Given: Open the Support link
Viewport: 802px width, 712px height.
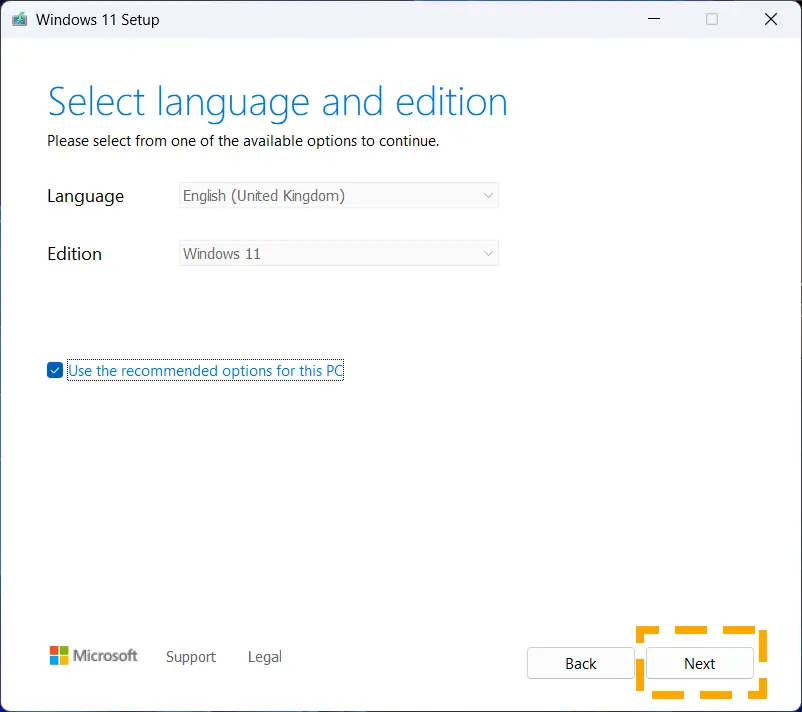Looking at the screenshot, I should [x=191, y=657].
